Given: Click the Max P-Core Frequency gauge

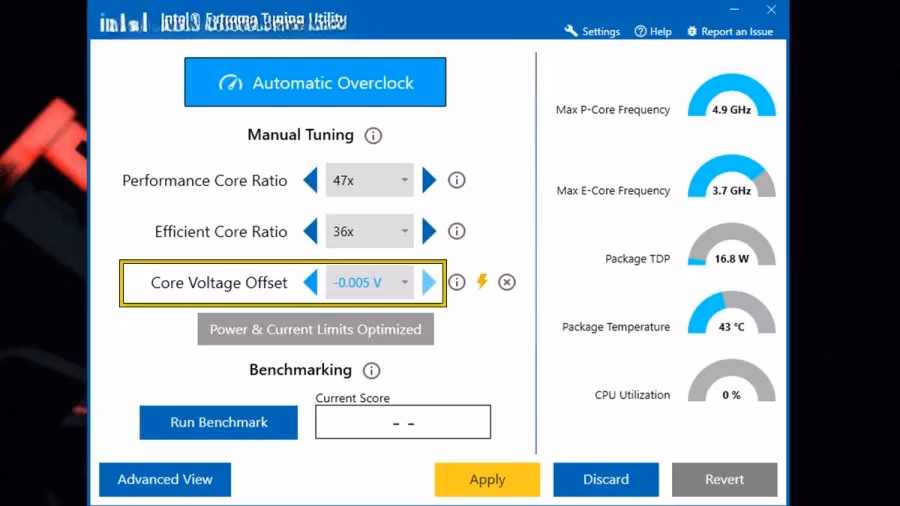Looking at the screenshot, I should [731, 95].
